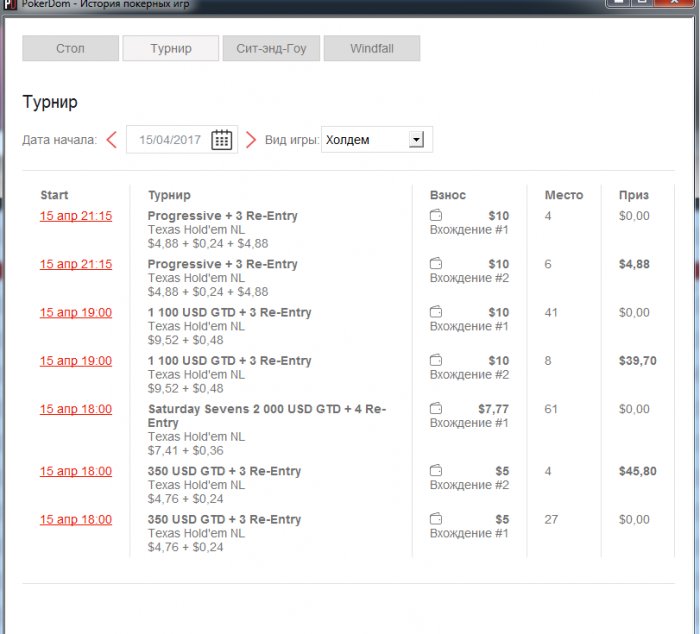Click wallet icon for 1 100 USD GTD entry #1
This screenshot has width=700, height=634.
coord(436,312)
